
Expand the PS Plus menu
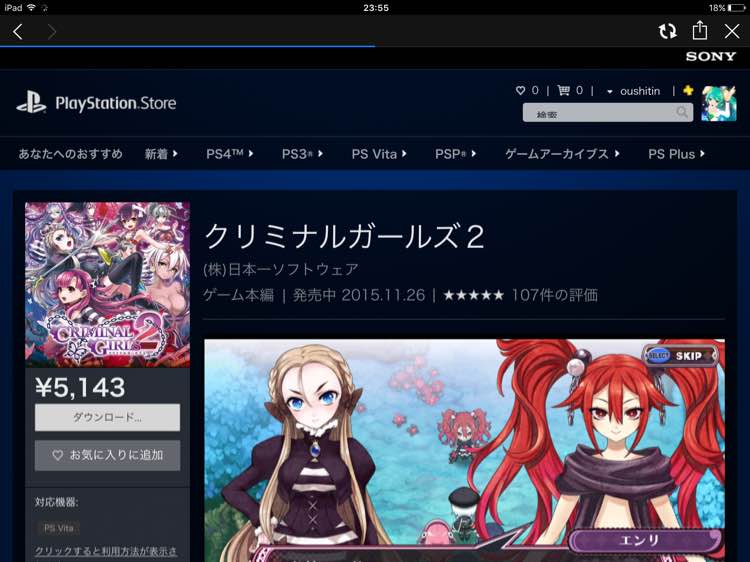pos(676,154)
